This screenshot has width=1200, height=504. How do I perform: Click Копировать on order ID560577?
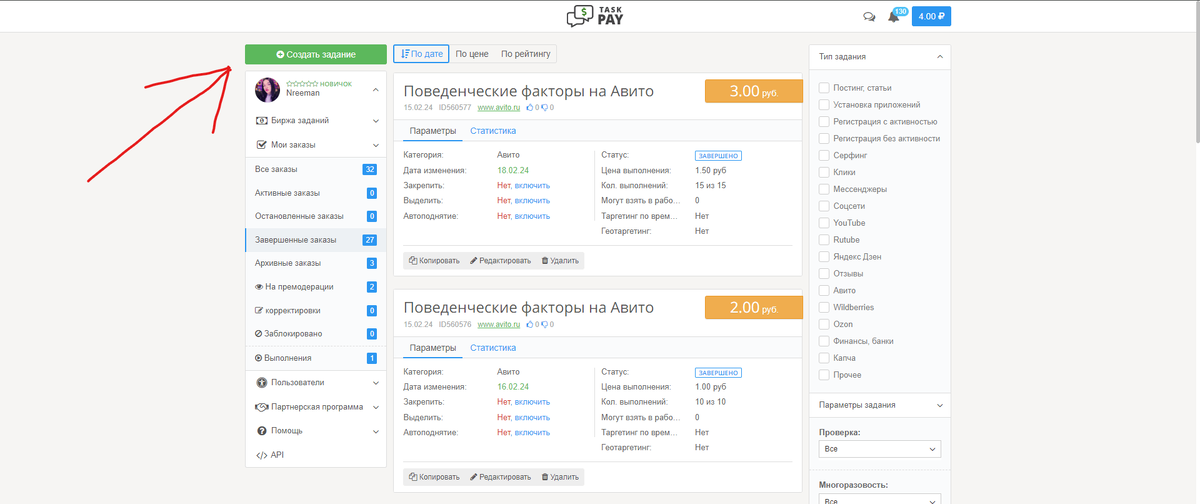point(434,260)
